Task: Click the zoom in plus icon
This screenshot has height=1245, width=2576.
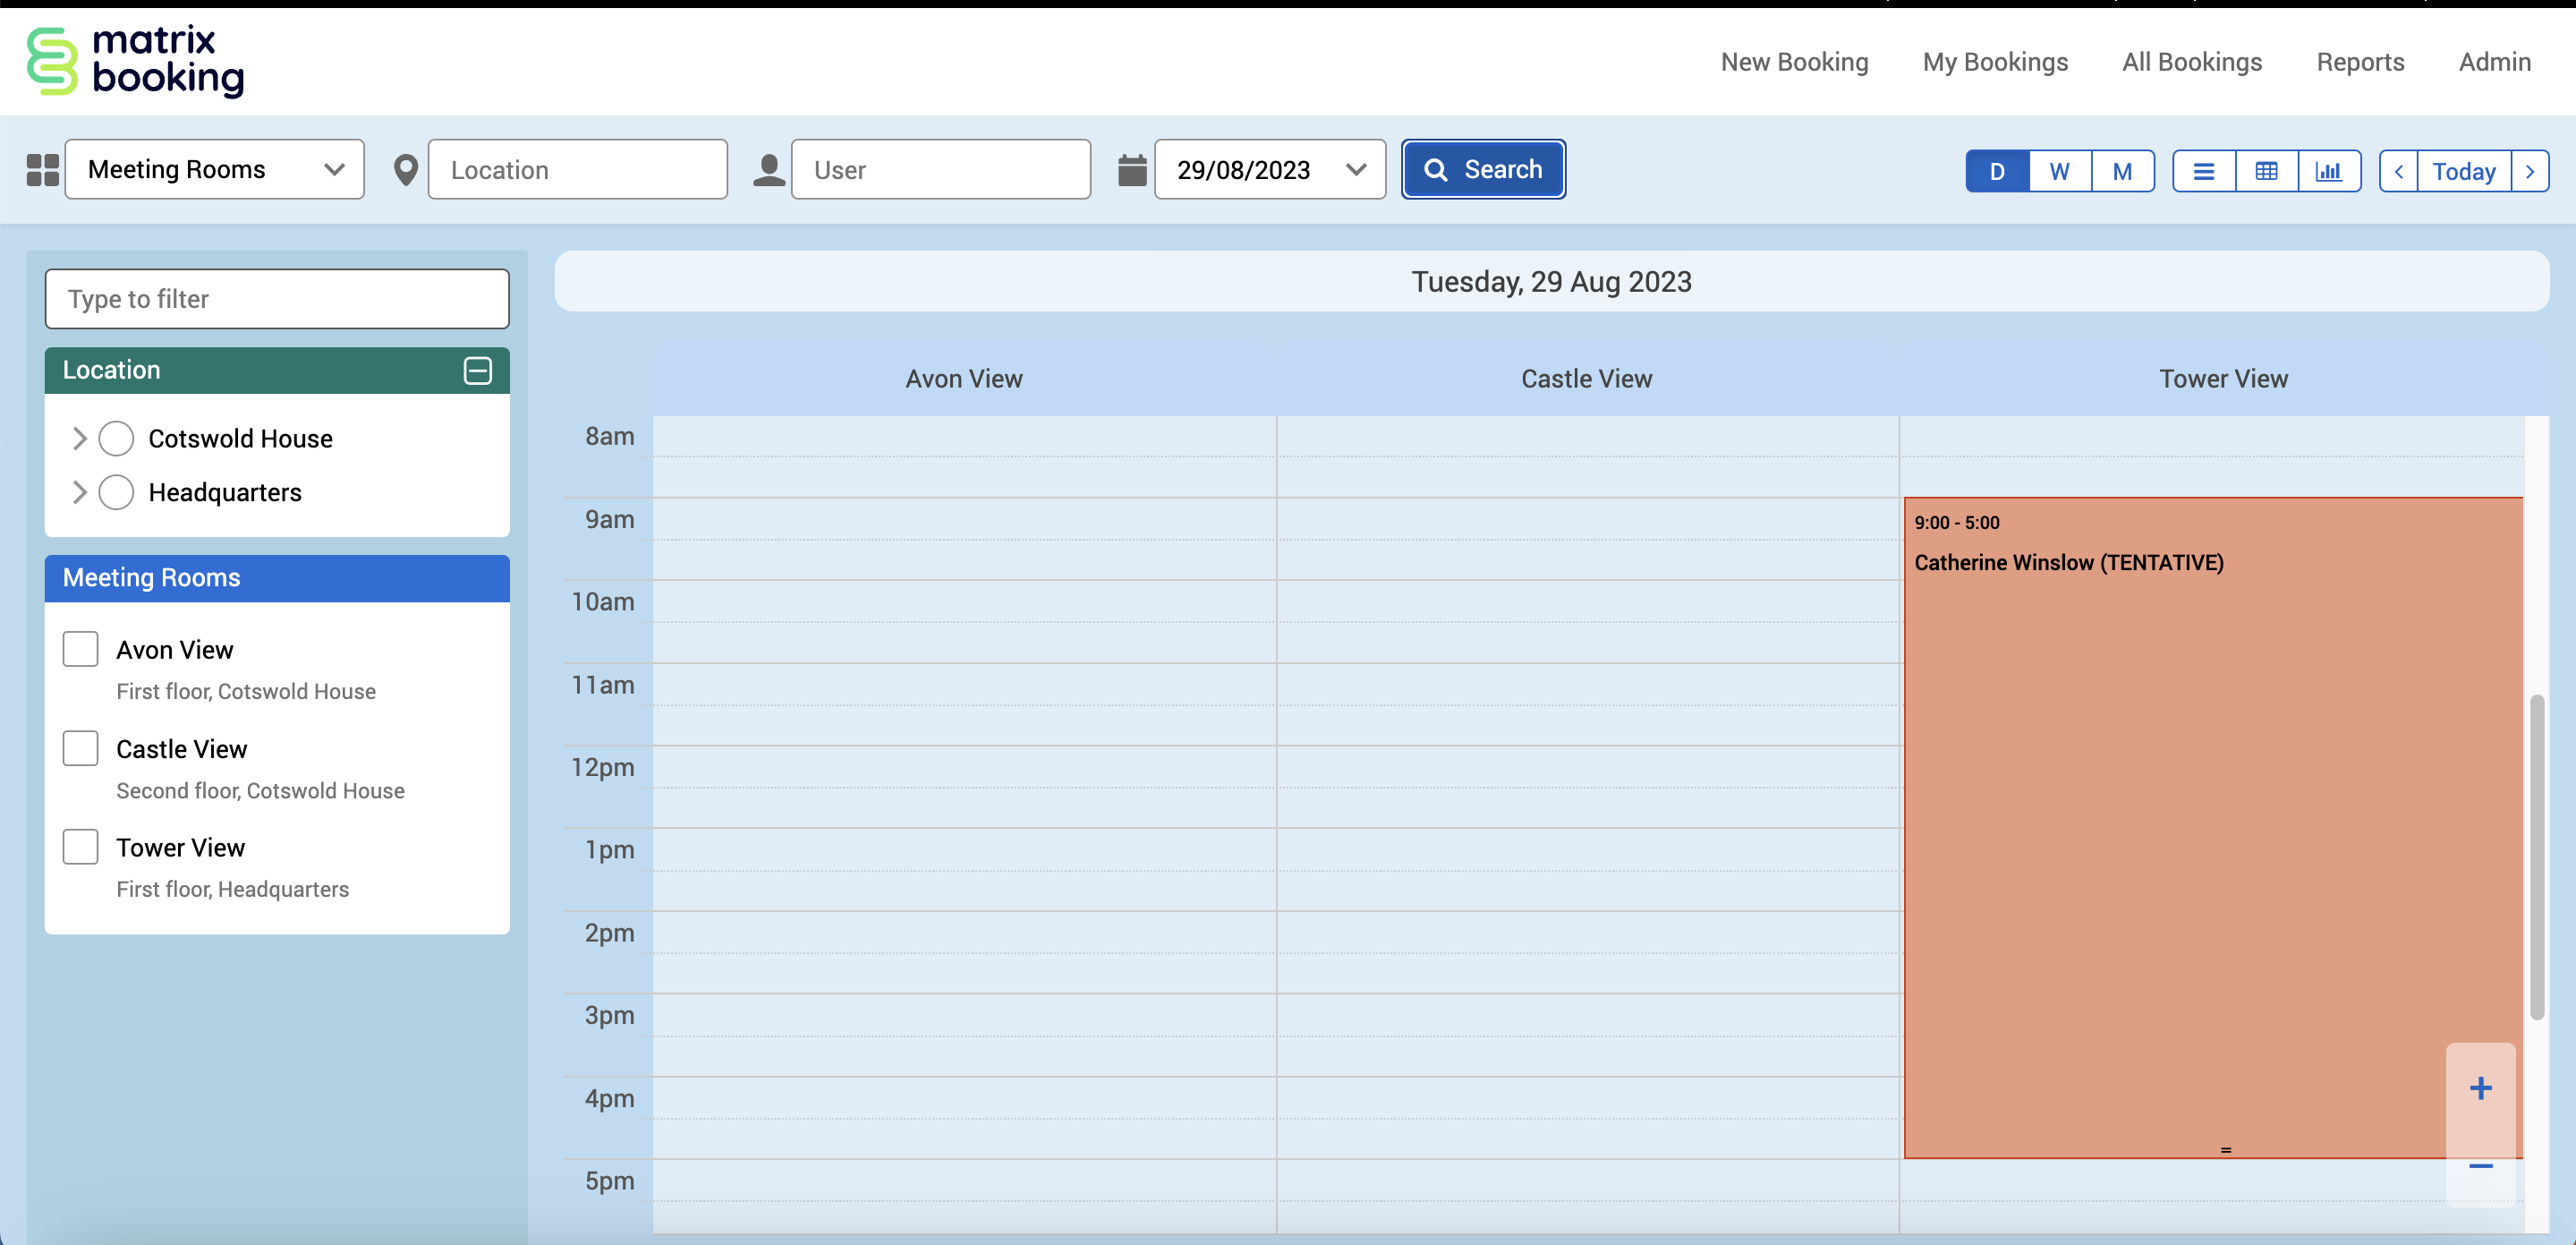Action: [2480, 1088]
